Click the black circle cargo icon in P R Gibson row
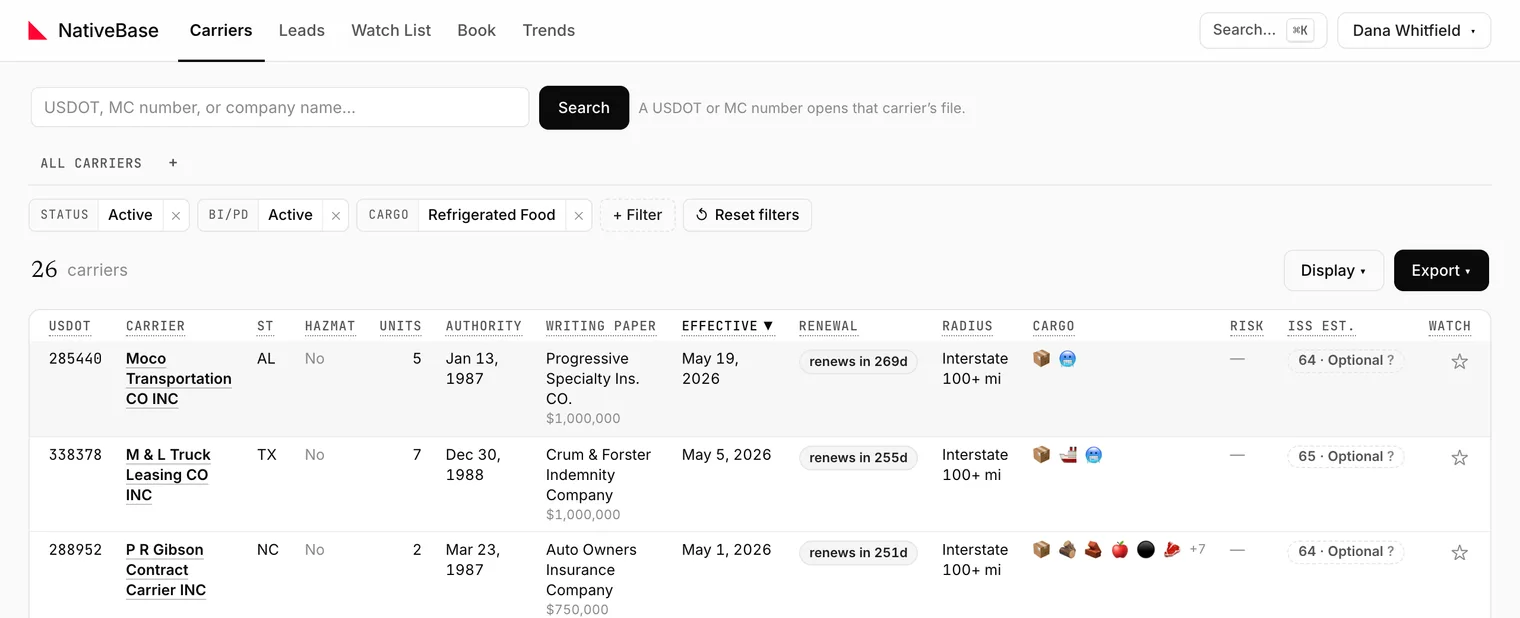Screen dimensions: 1520x618 1146,549
